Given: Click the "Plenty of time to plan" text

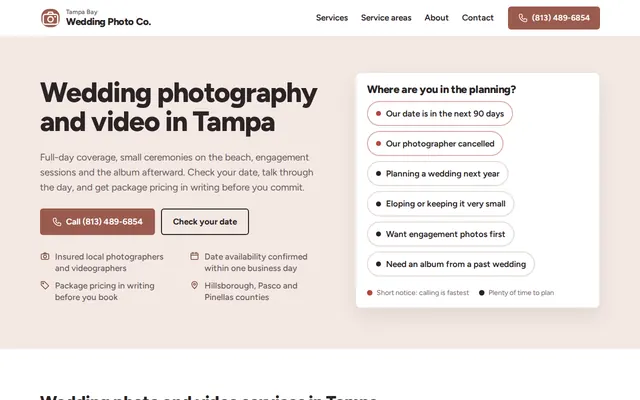Looking at the screenshot, I should (521, 293).
